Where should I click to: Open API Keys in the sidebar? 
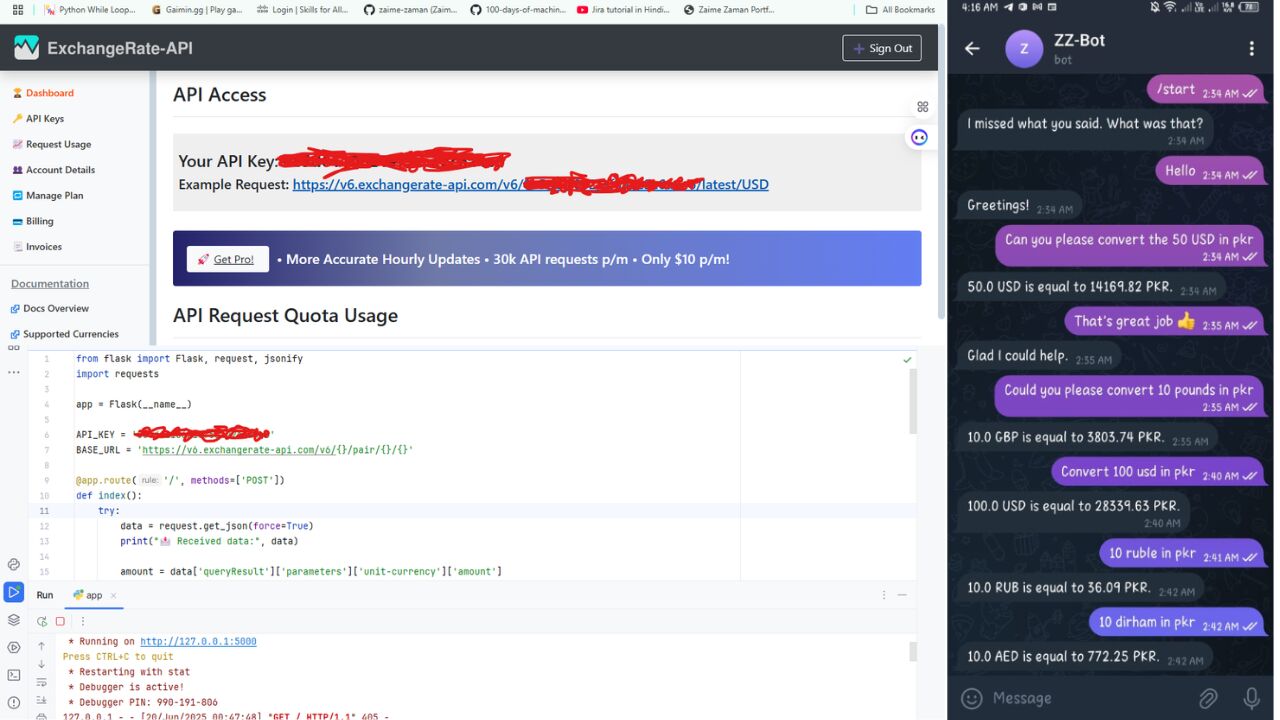click(38, 119)
